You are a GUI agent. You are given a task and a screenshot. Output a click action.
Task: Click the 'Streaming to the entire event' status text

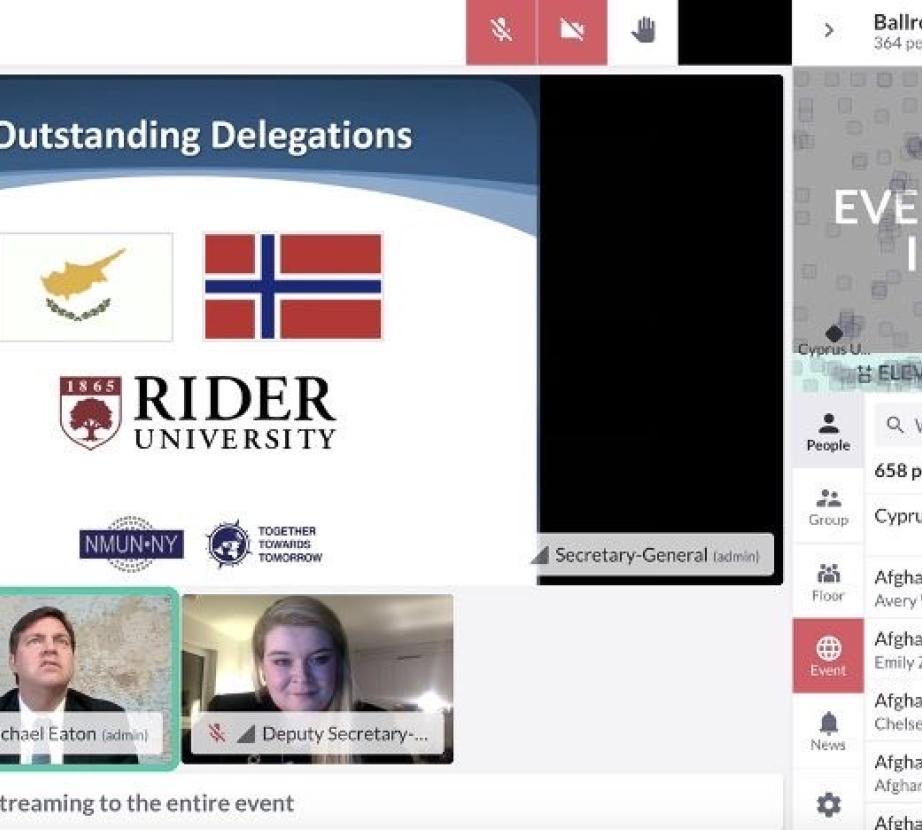[146, 804]
